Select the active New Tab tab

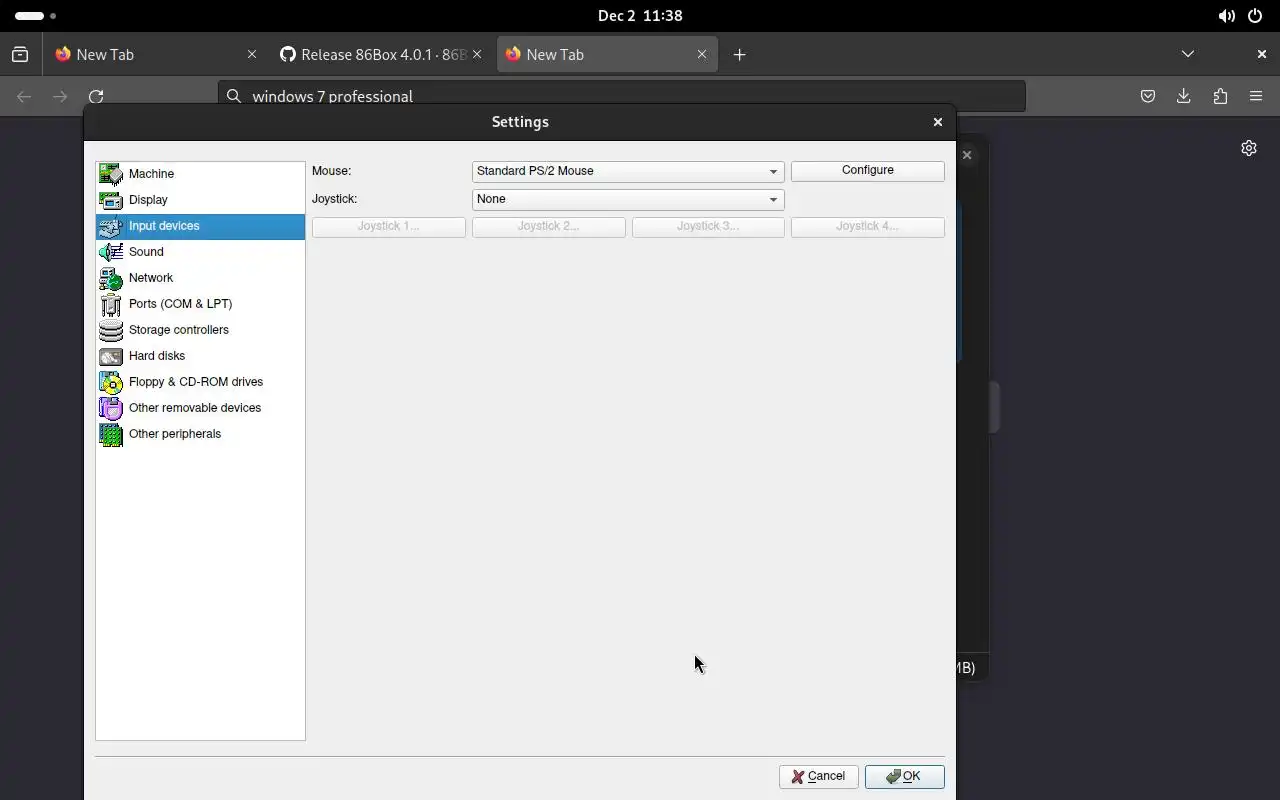coord(607,55)
